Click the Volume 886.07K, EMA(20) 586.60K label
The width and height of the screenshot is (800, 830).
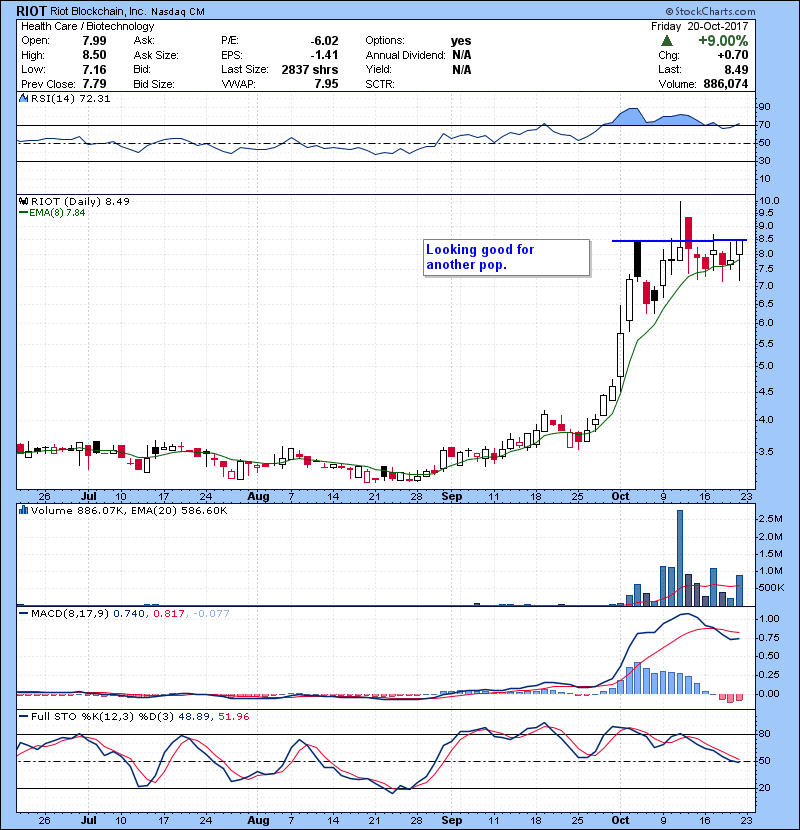129,511
